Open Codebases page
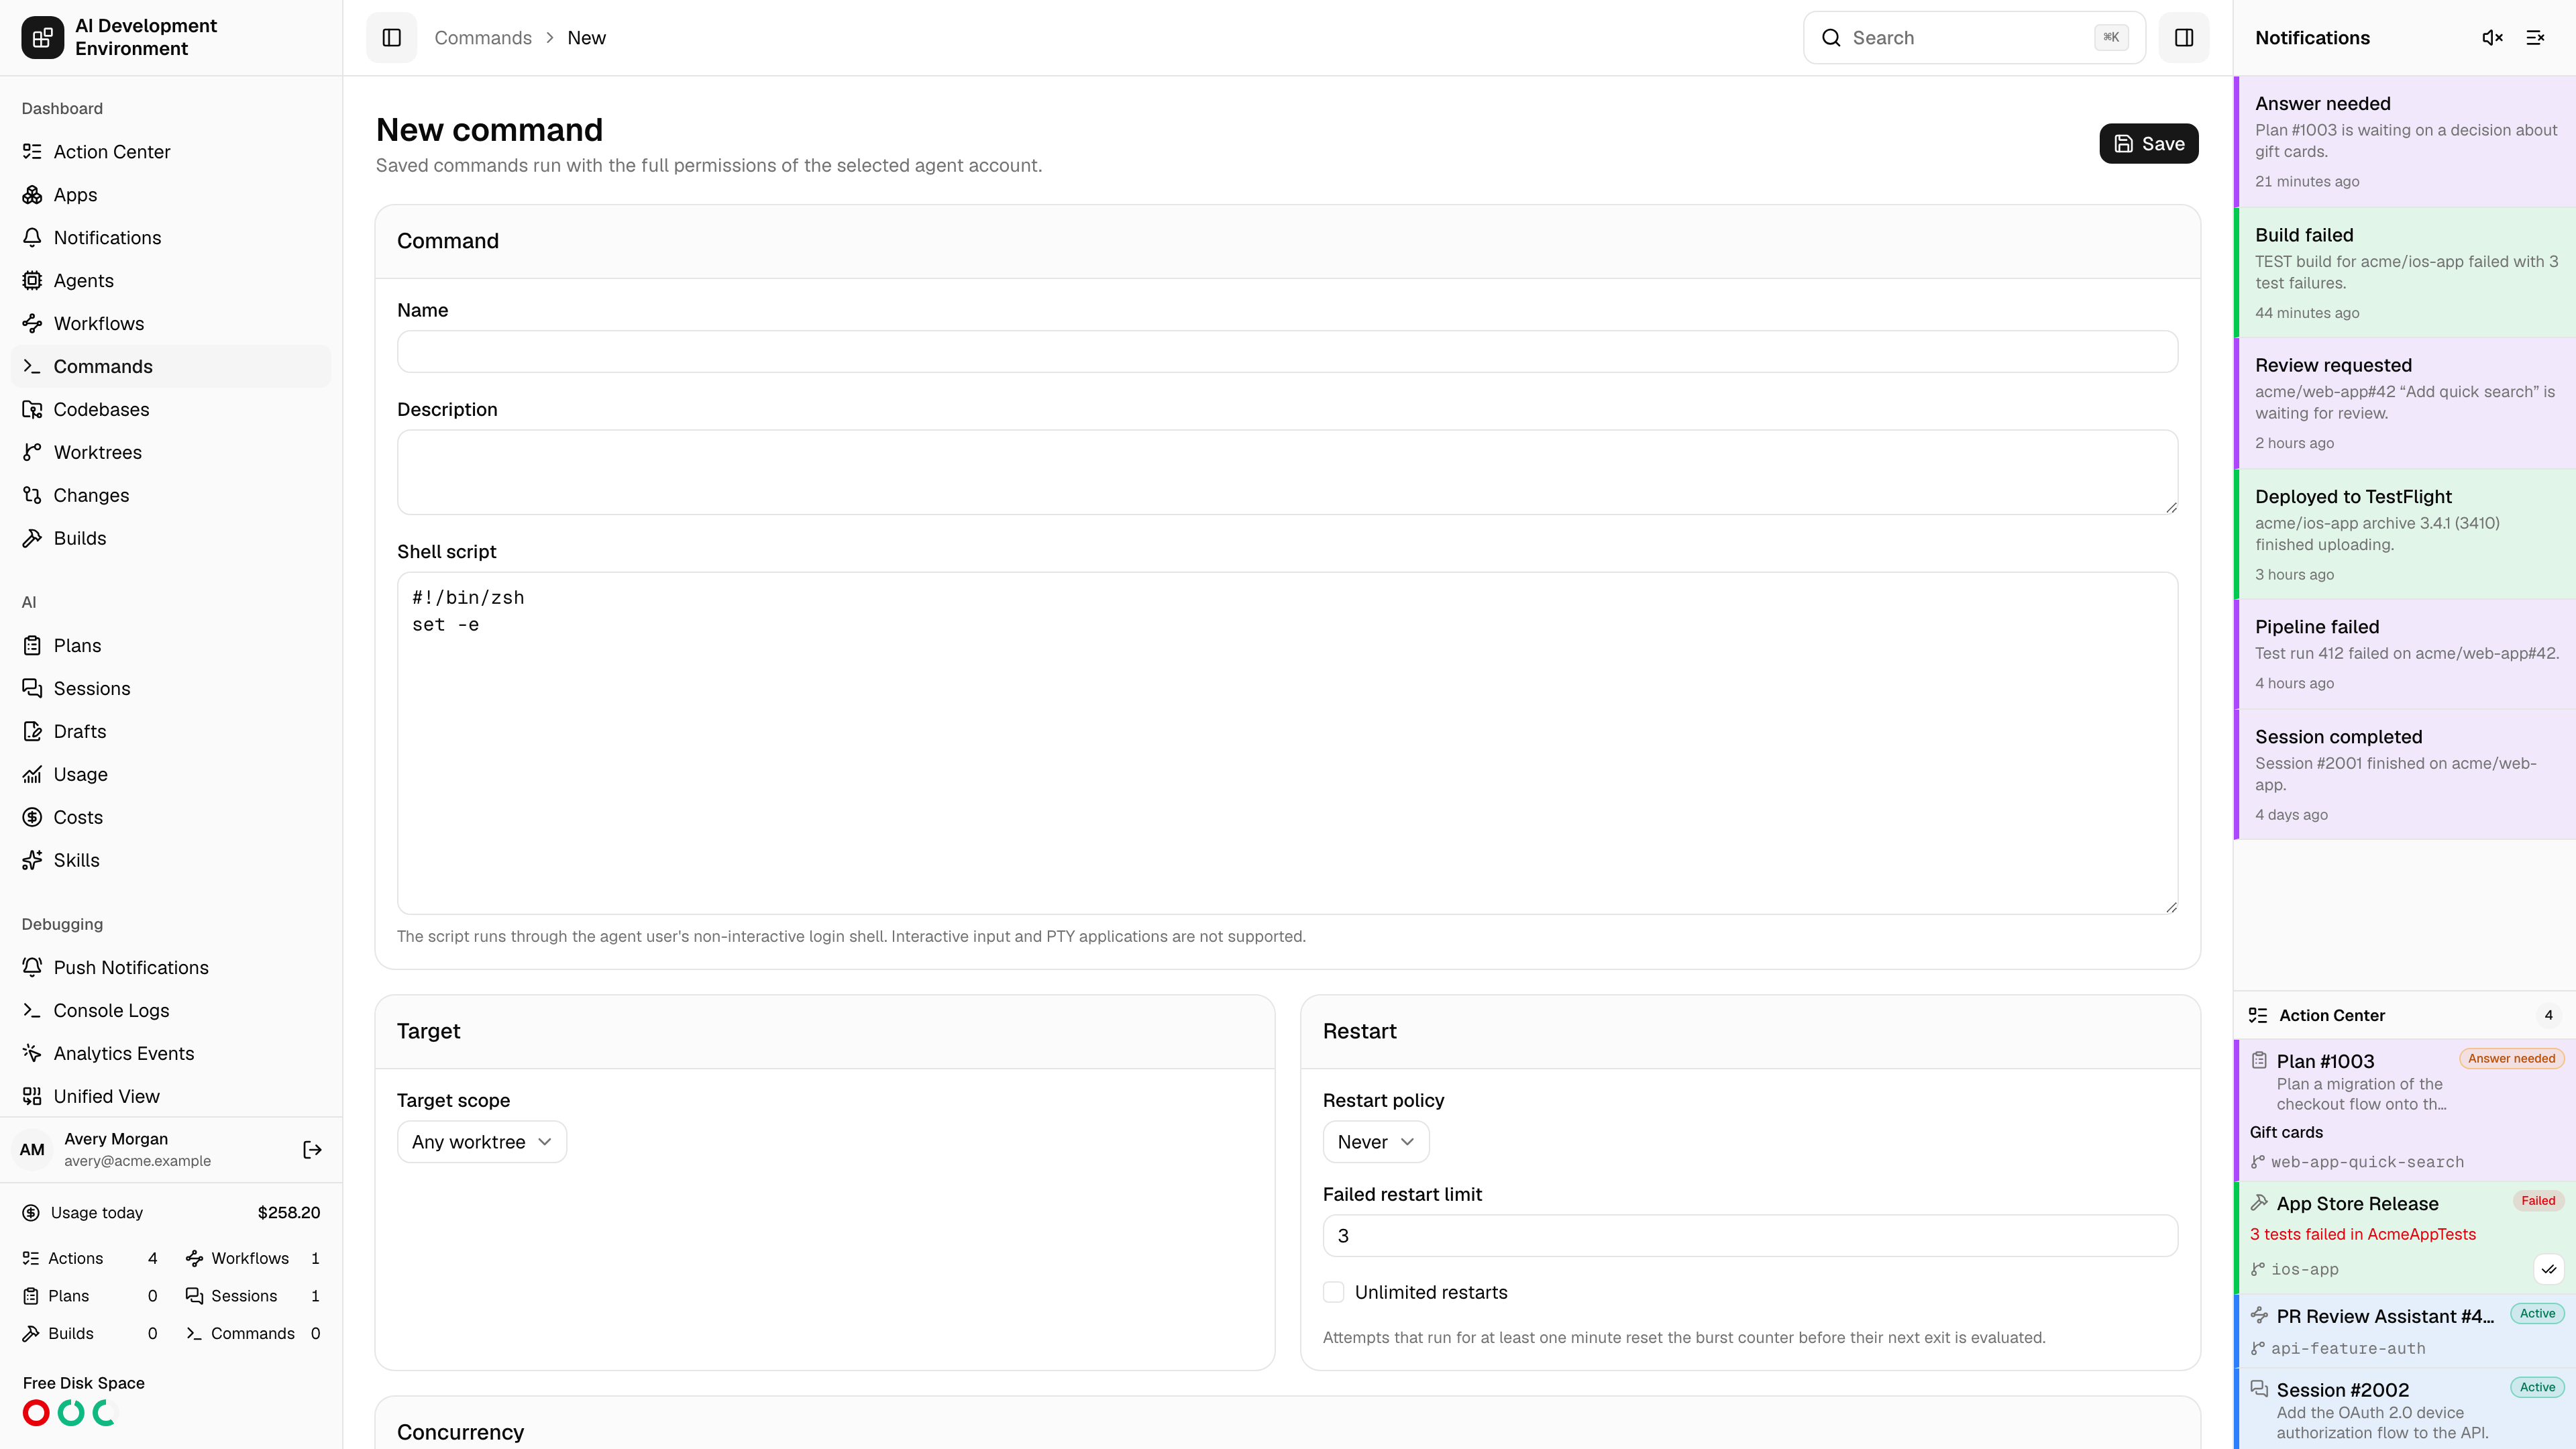The height and width of the screenshot is (1449, 2576). point(171,410)
